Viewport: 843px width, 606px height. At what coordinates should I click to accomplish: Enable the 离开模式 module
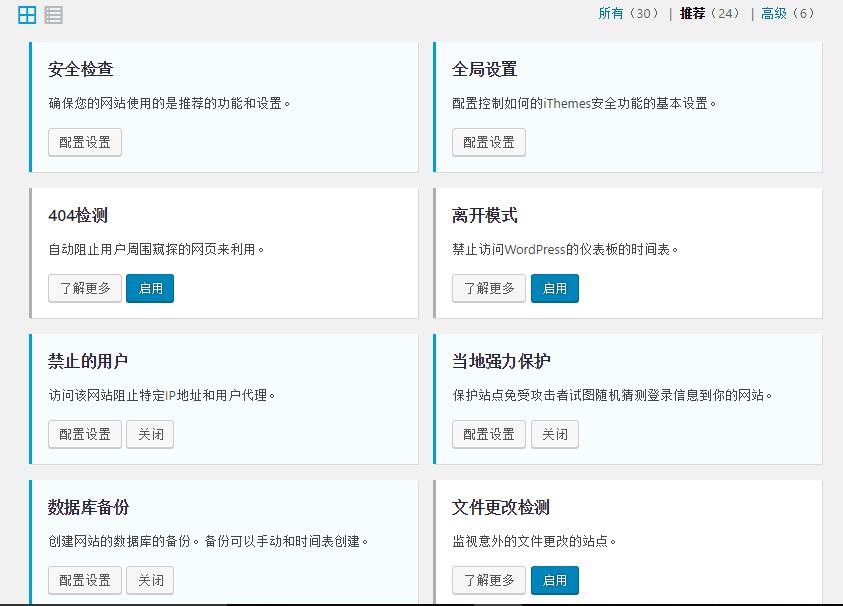pyautogui.click(x=555, y=288)
